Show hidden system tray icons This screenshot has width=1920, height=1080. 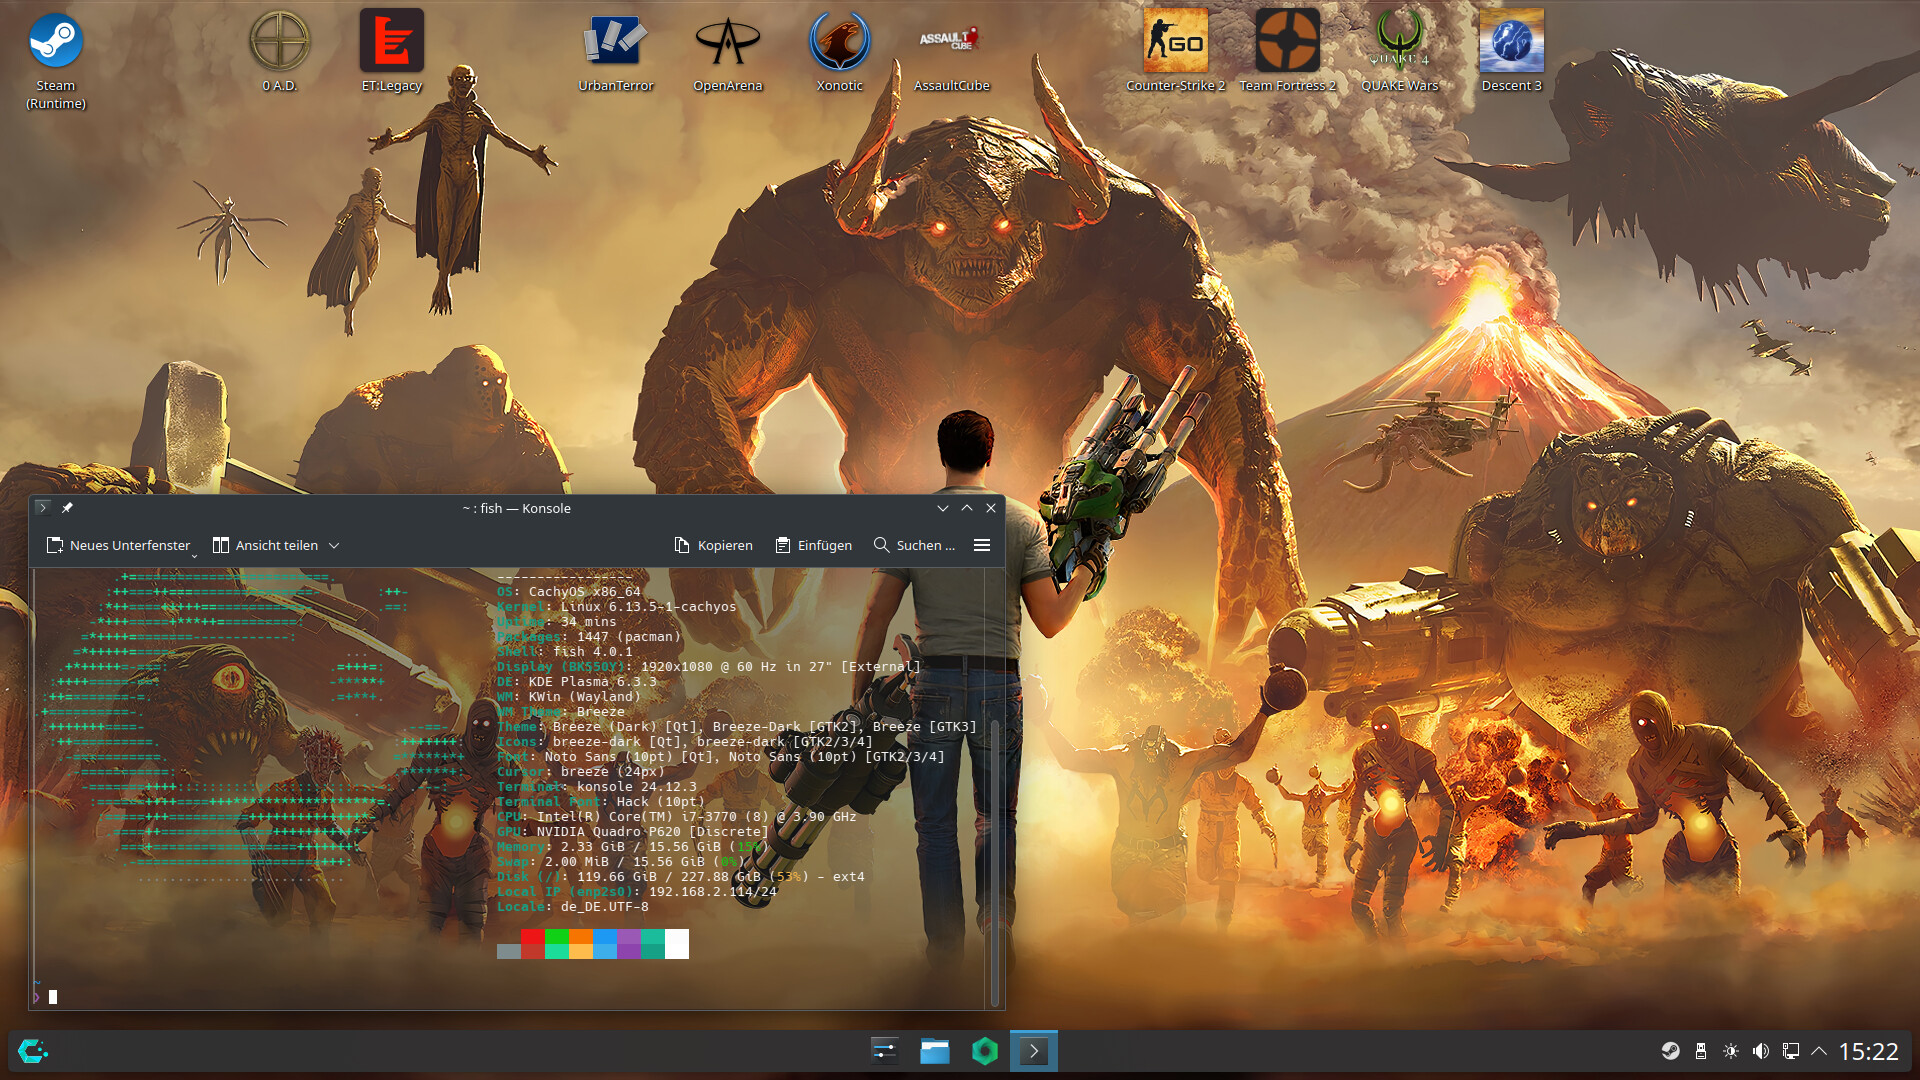(x=1819, y=1051)
